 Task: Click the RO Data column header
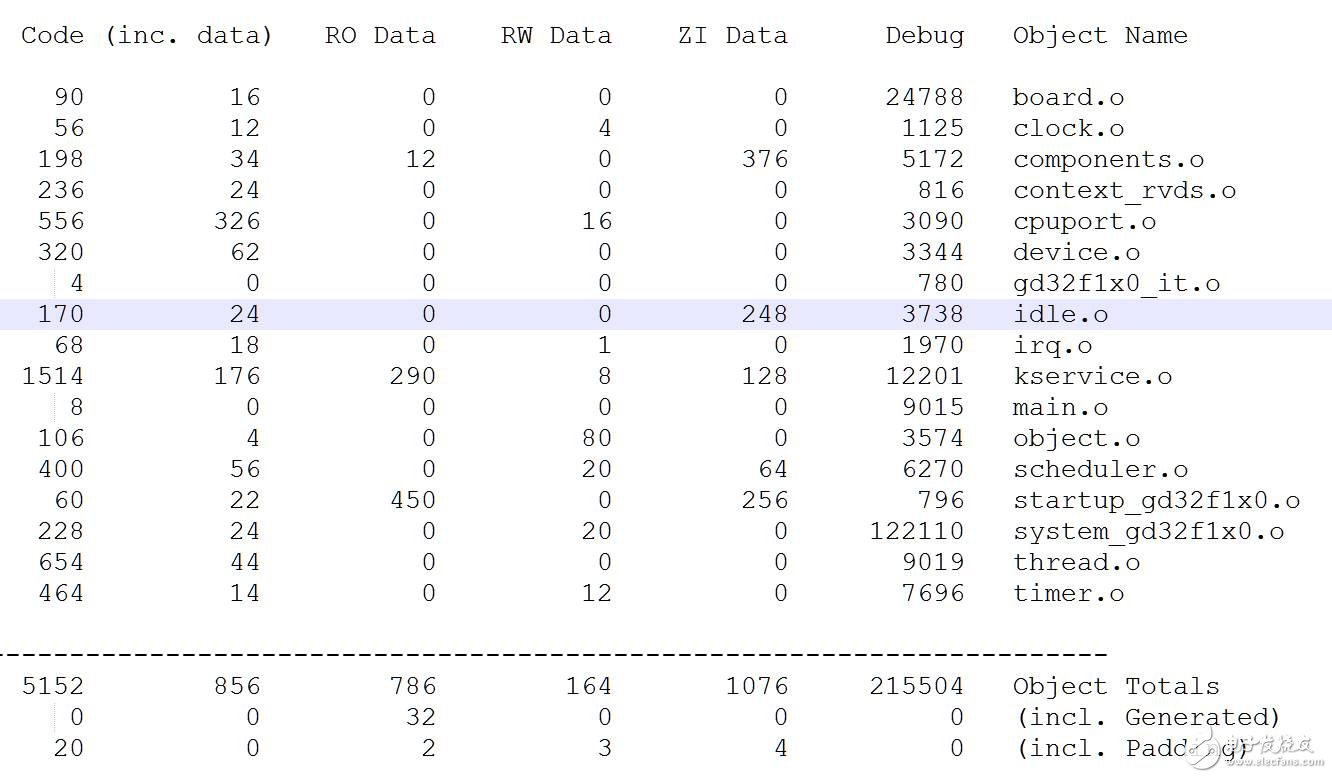pos(380,36)
